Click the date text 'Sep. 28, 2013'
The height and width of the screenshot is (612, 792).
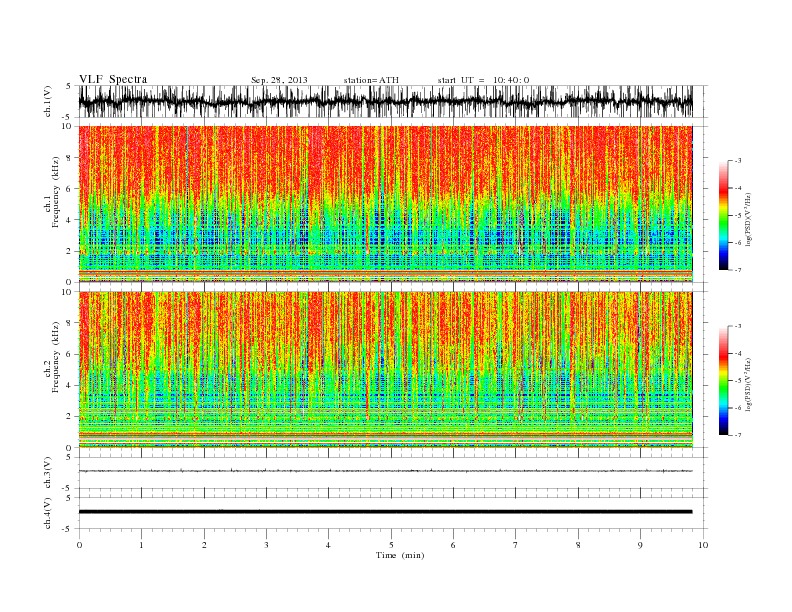[279, 80]
